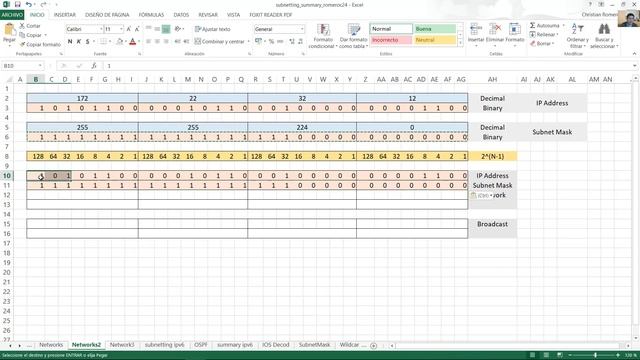Click the Pegar paste icon
The image size is (640, 360).
(x=9, y=30)
